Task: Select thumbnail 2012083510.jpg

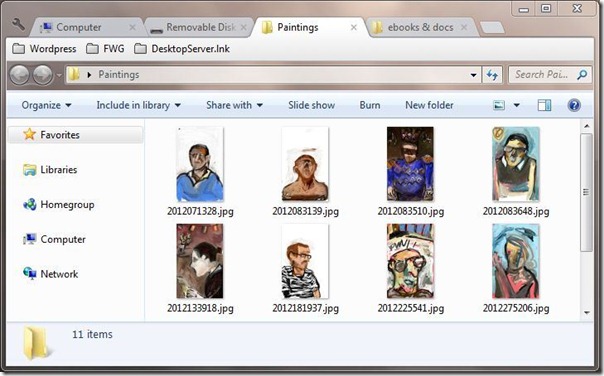Action: coord(410,164)
